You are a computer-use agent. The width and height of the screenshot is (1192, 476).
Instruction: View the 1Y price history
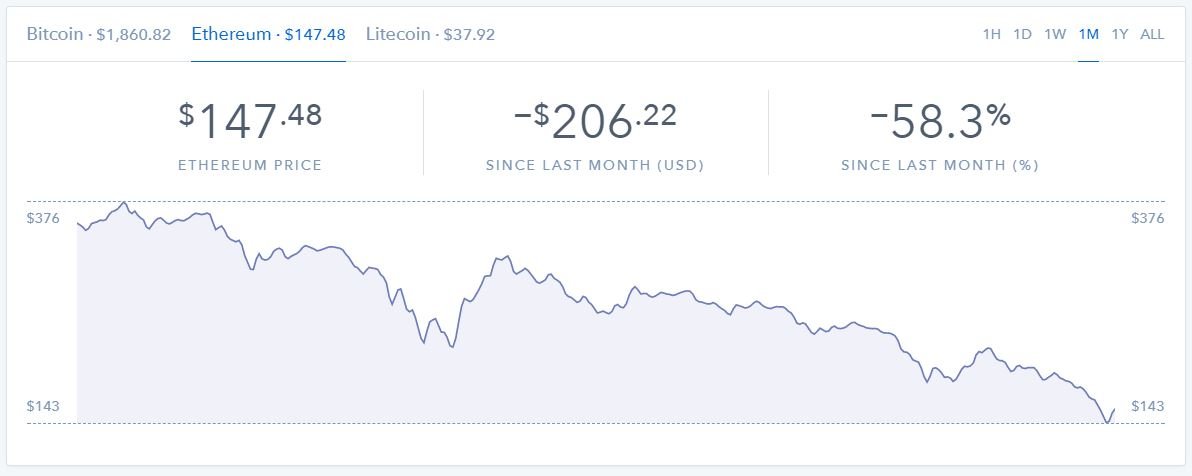(1120, 34)
